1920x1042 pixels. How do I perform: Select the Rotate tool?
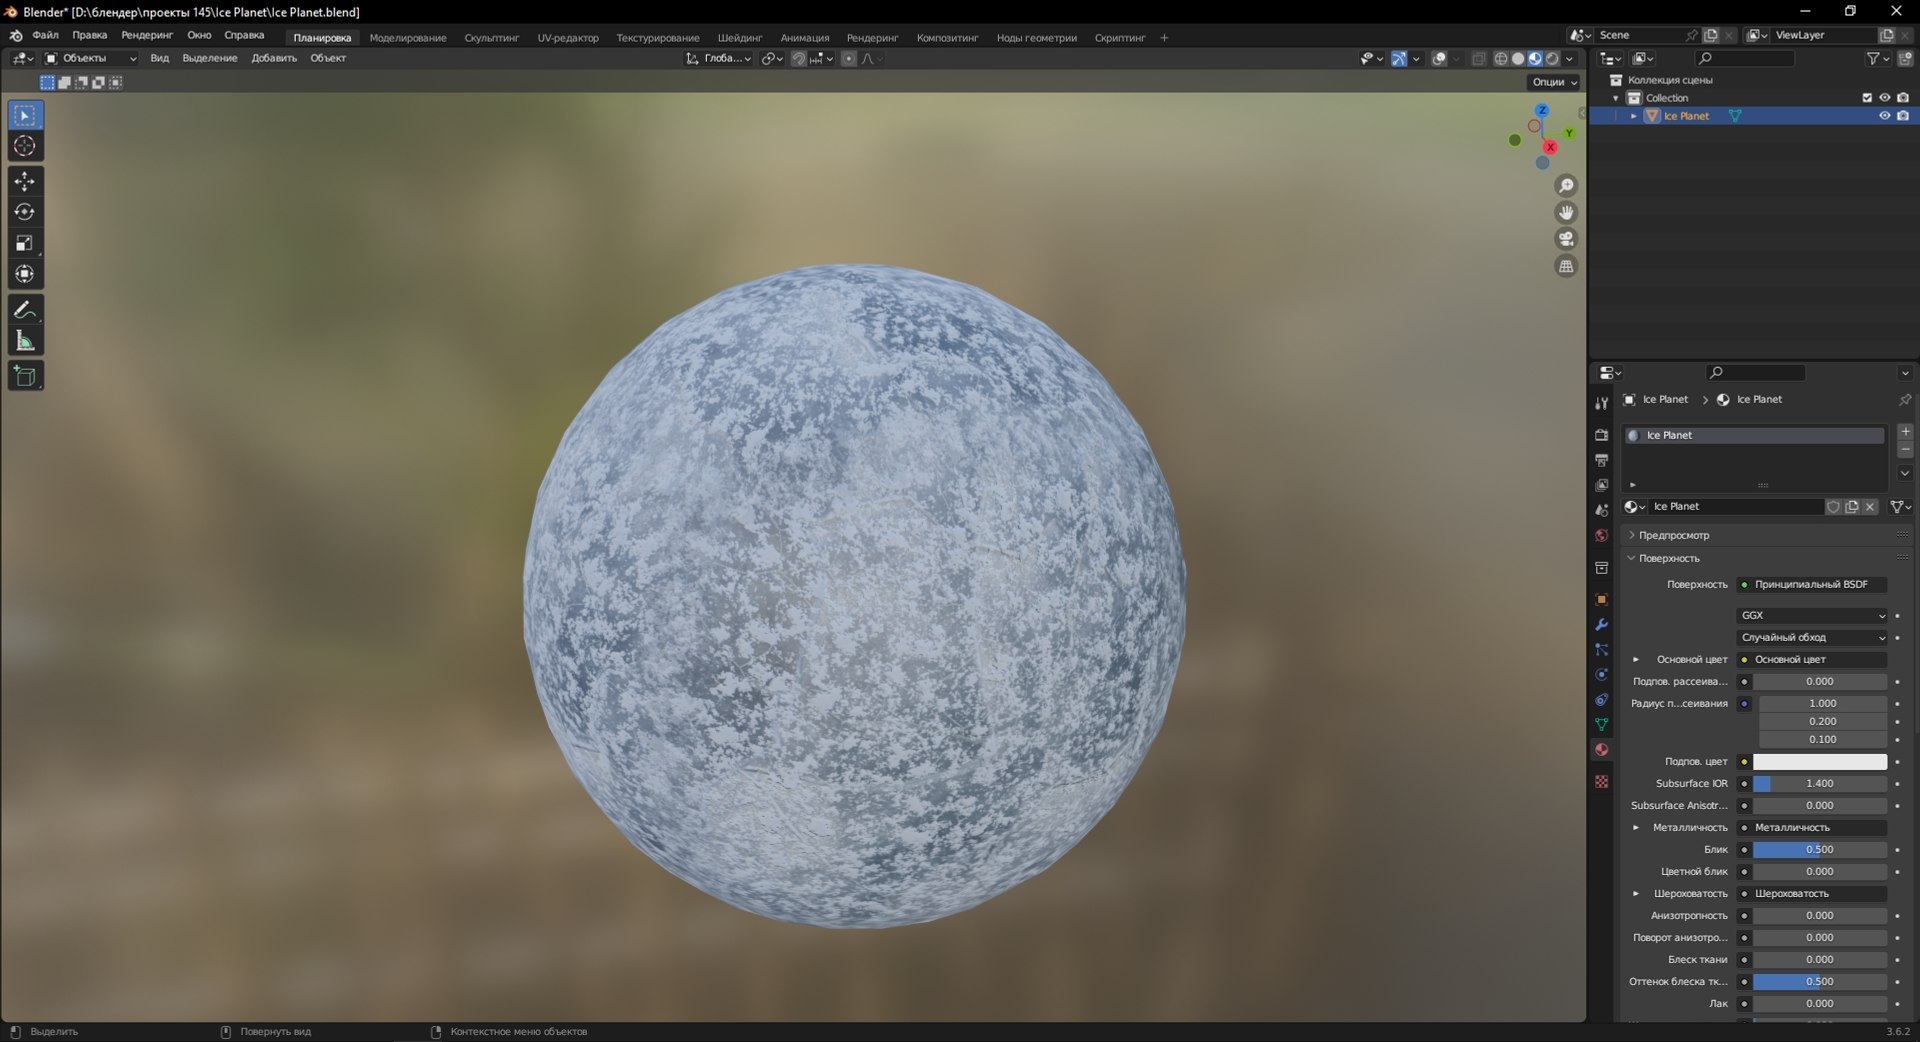click(25, 212)
